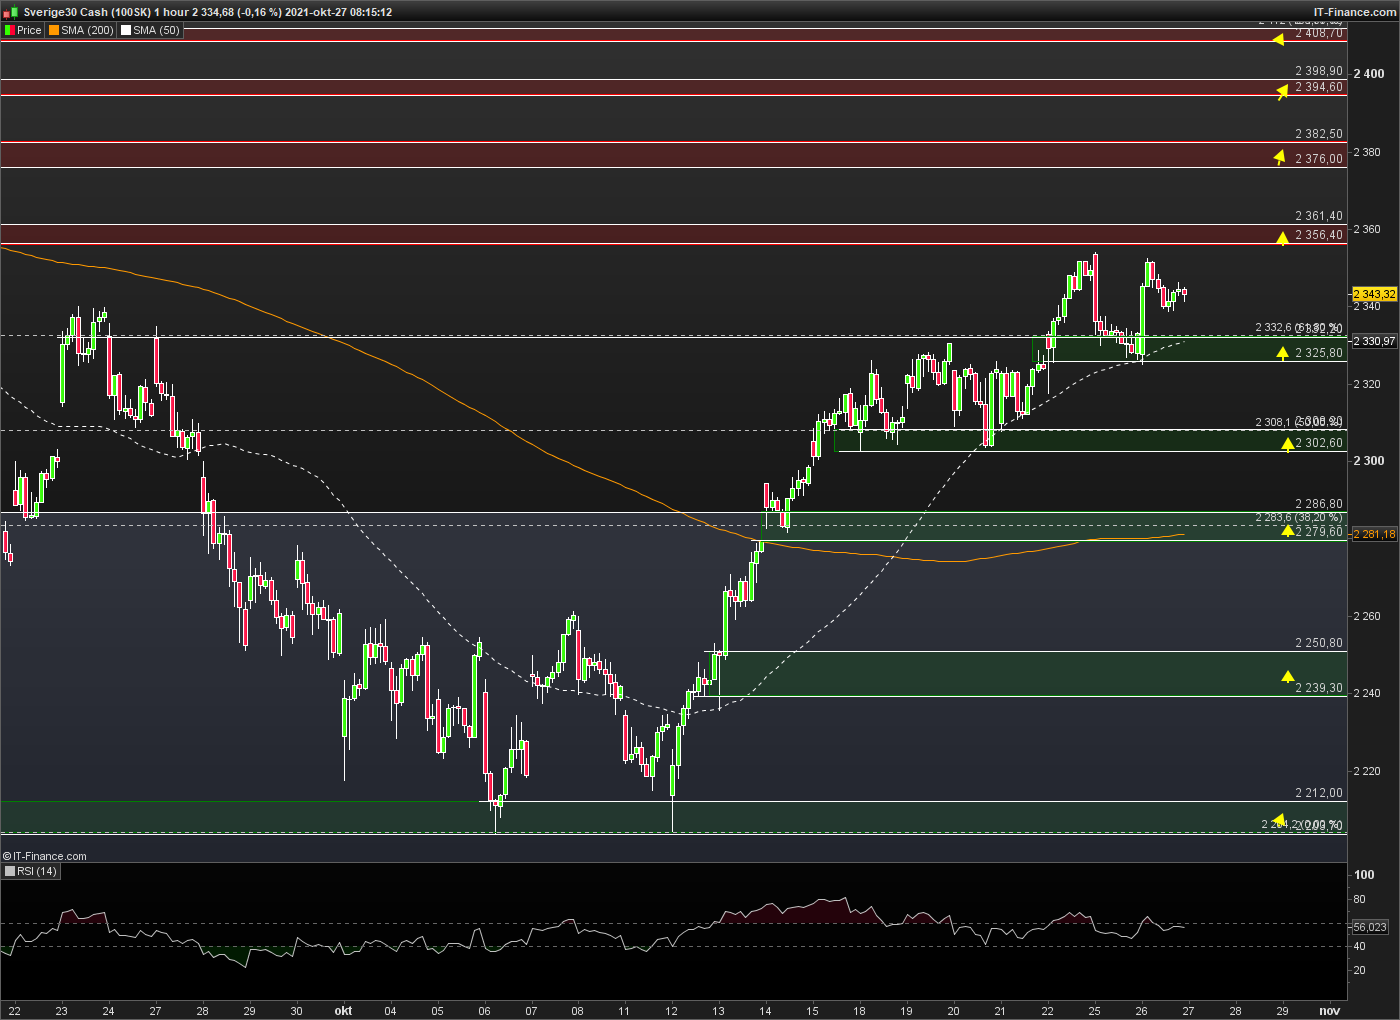Click the 2 330,97 price axis tag
Screen dimensions: 1400x1020
[x=1374, y=341]
